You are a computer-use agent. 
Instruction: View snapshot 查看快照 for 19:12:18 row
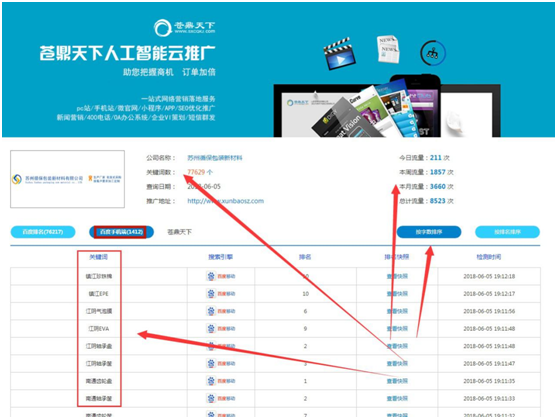tap(397, 276)
